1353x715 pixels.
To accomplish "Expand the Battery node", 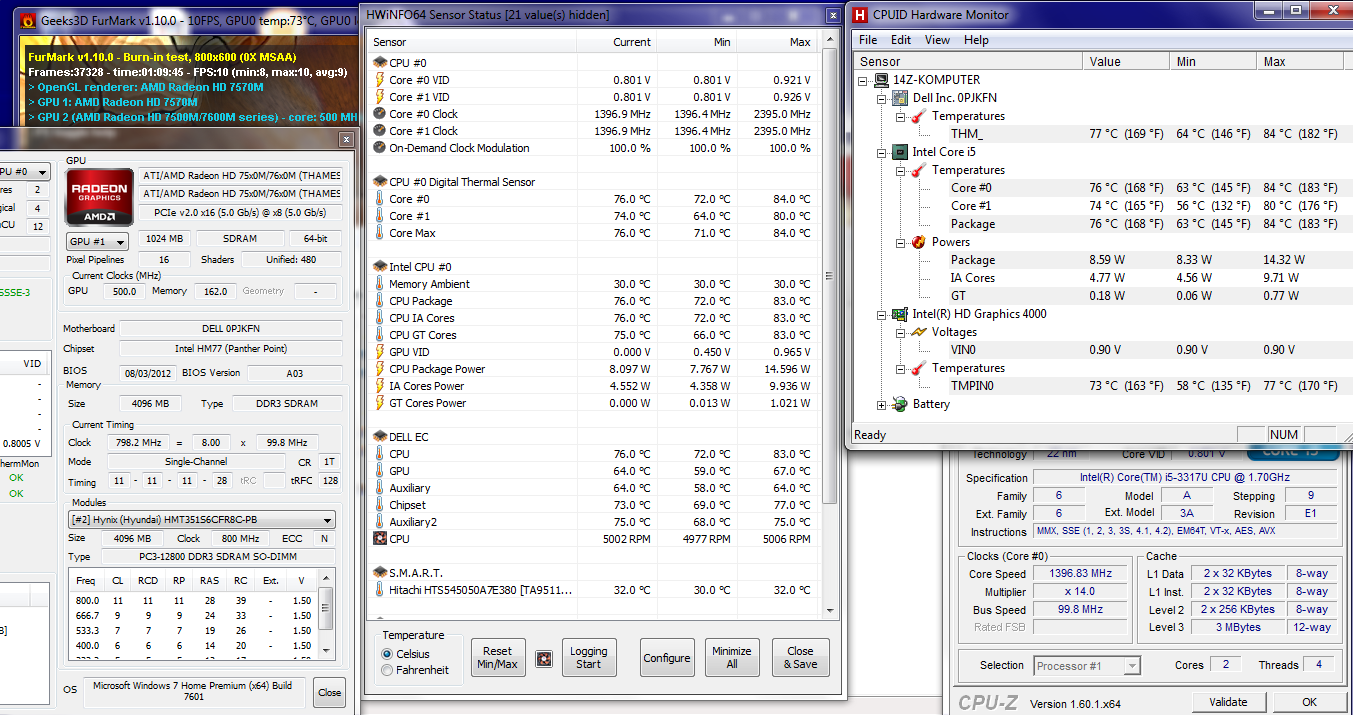I will (882, 404).
